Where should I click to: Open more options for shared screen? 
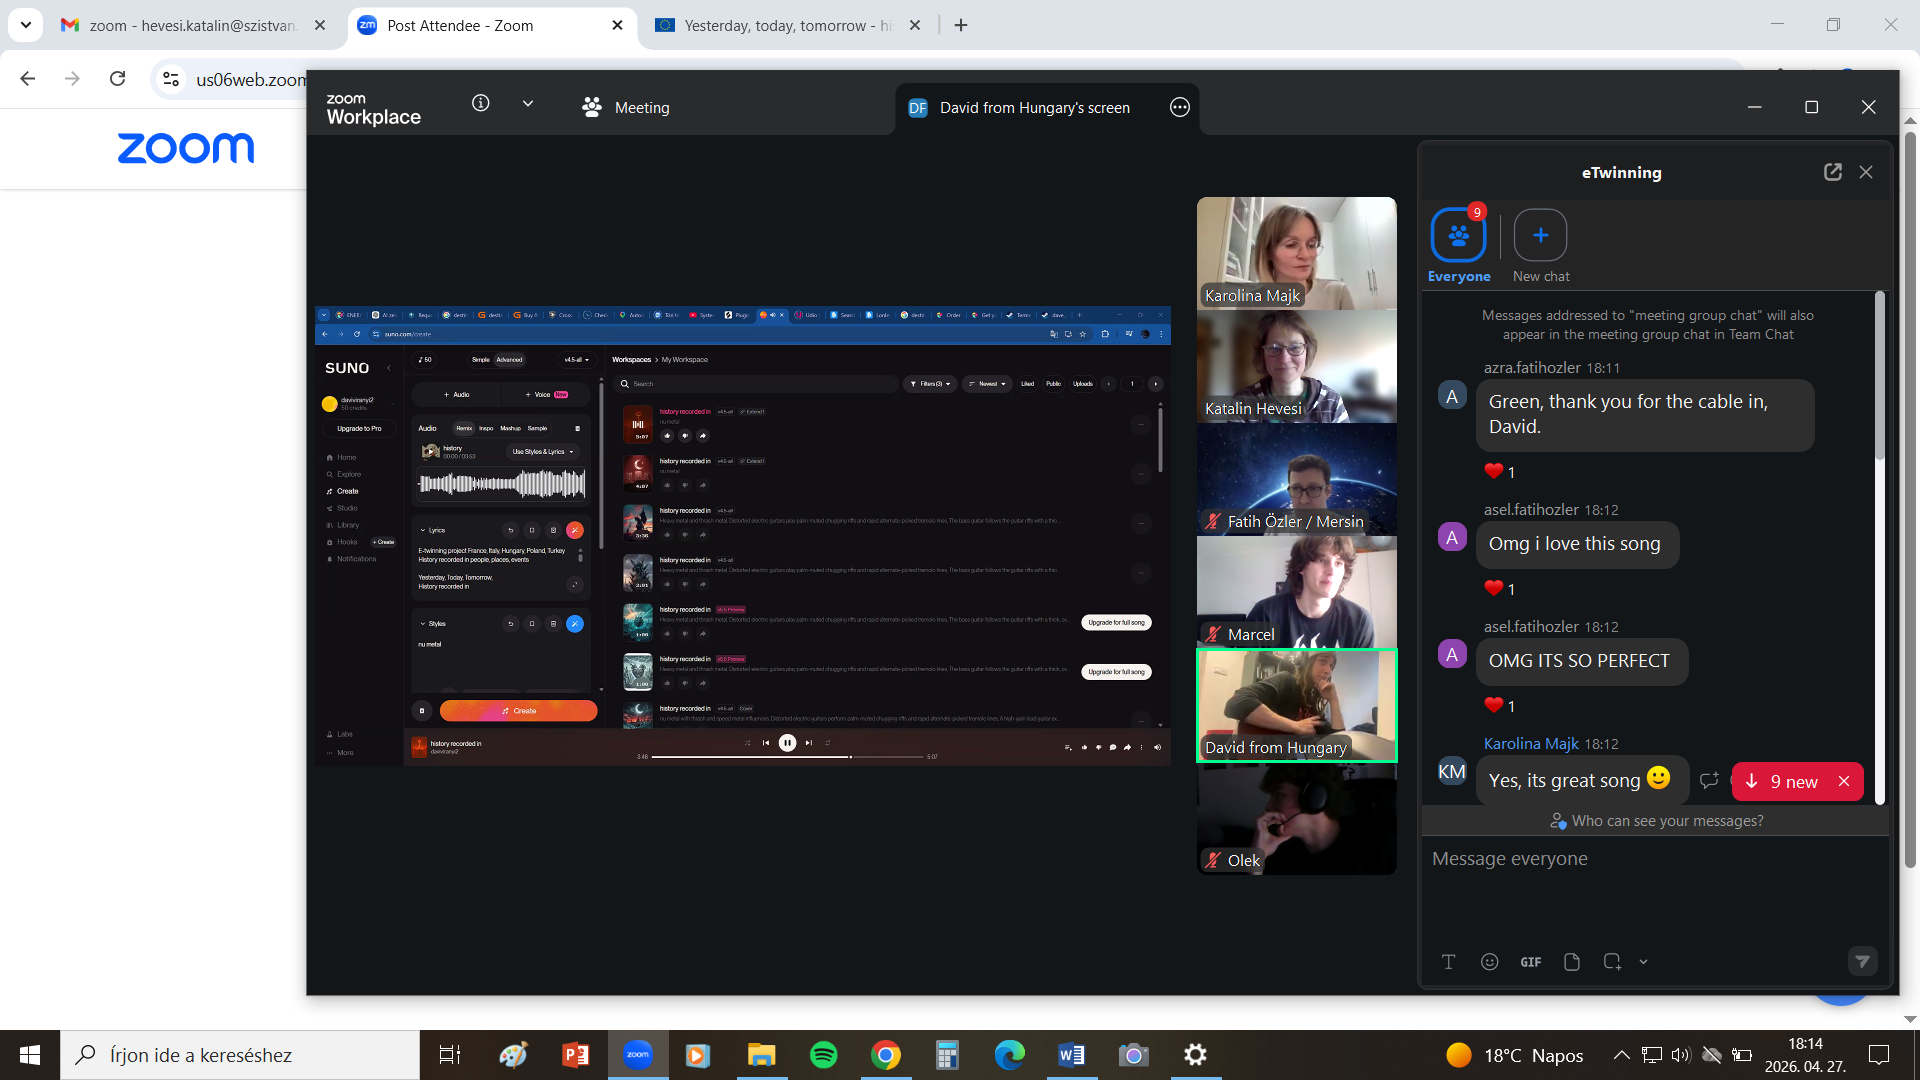[x=1179, y=107]
